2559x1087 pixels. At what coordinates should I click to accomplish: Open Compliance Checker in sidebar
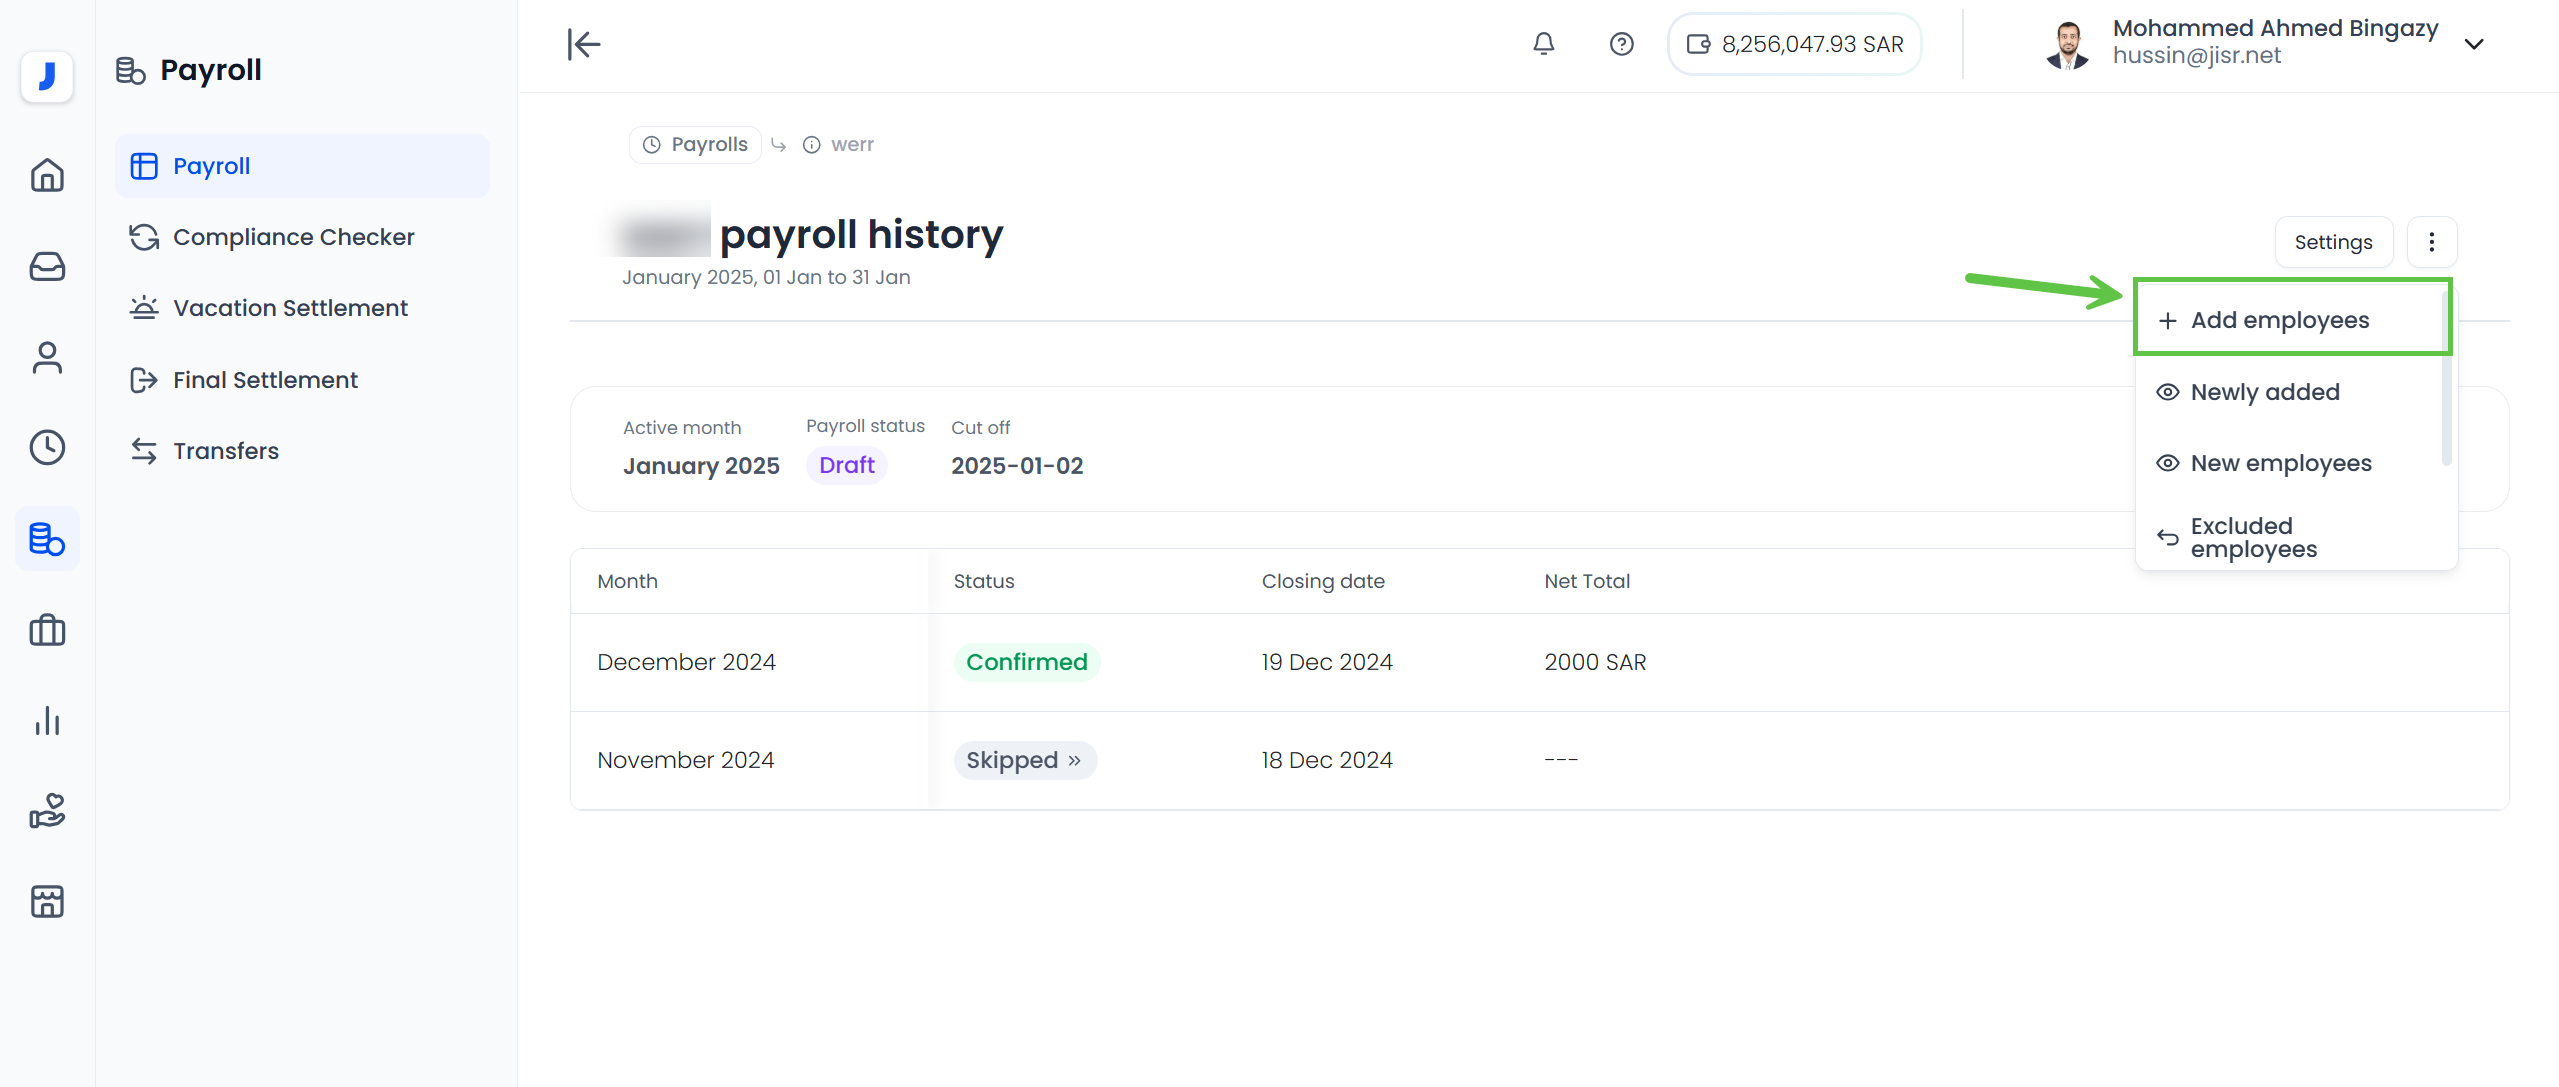tap(293, 237)
